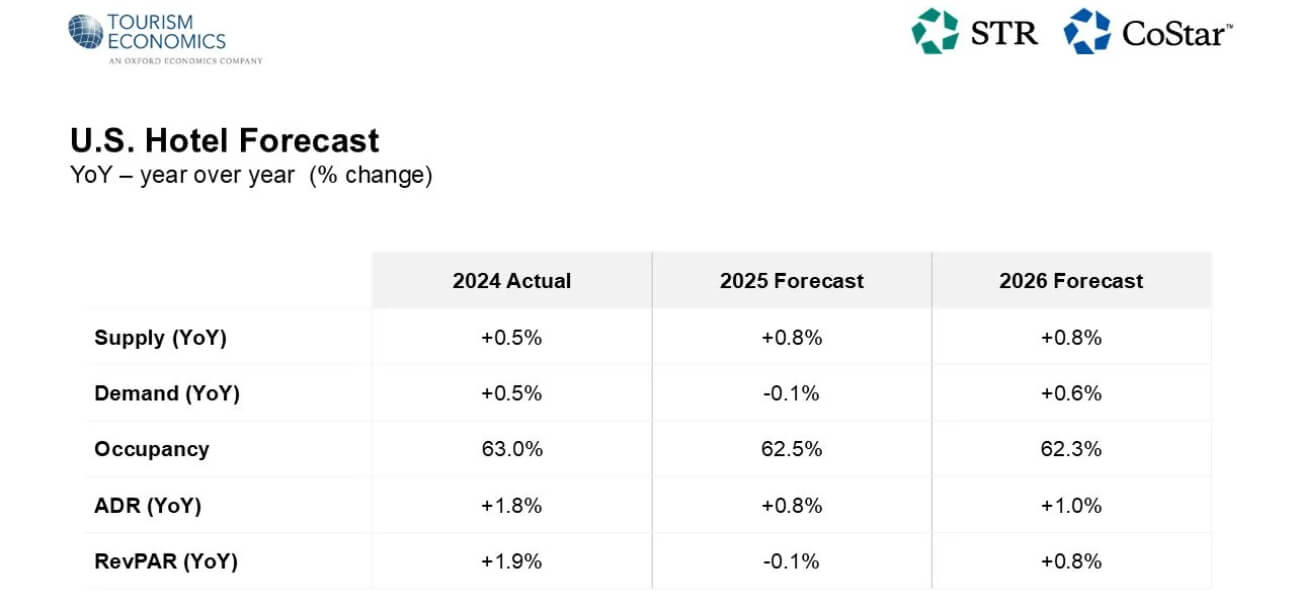Click the 2026 occupancy value 62.3%

(x=1071, y=449)
